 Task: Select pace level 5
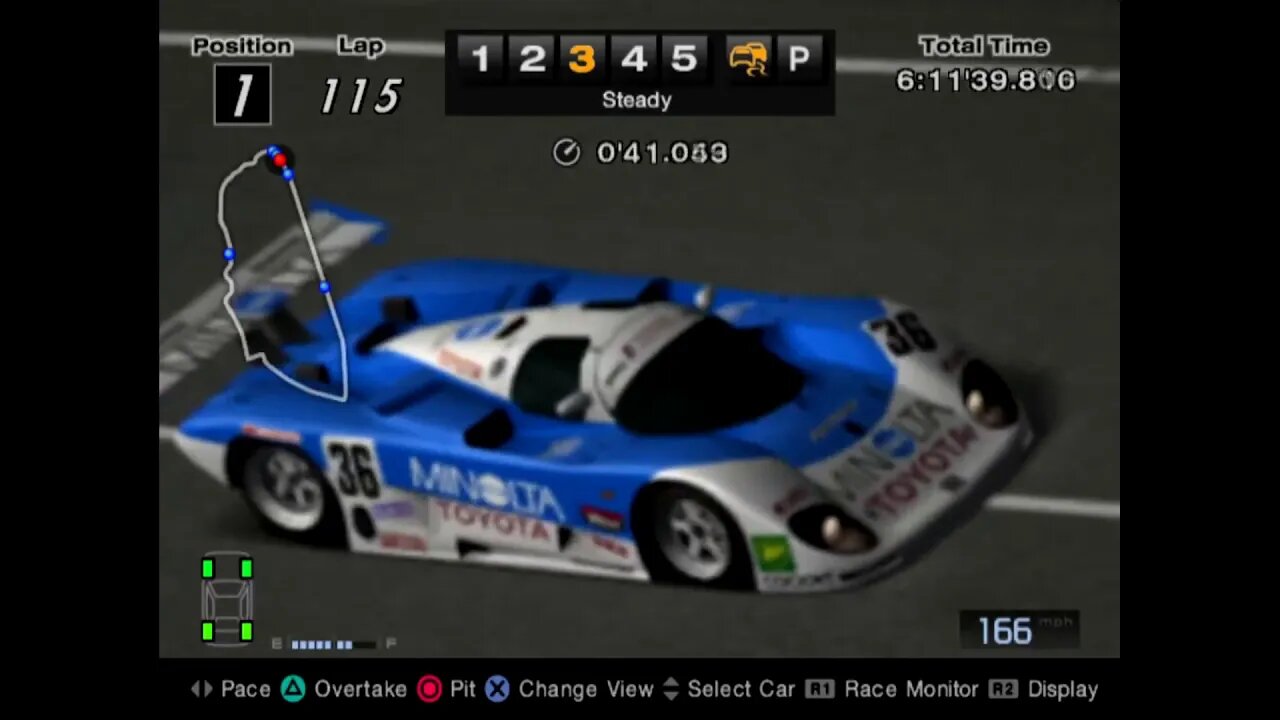tap(684, 58)
